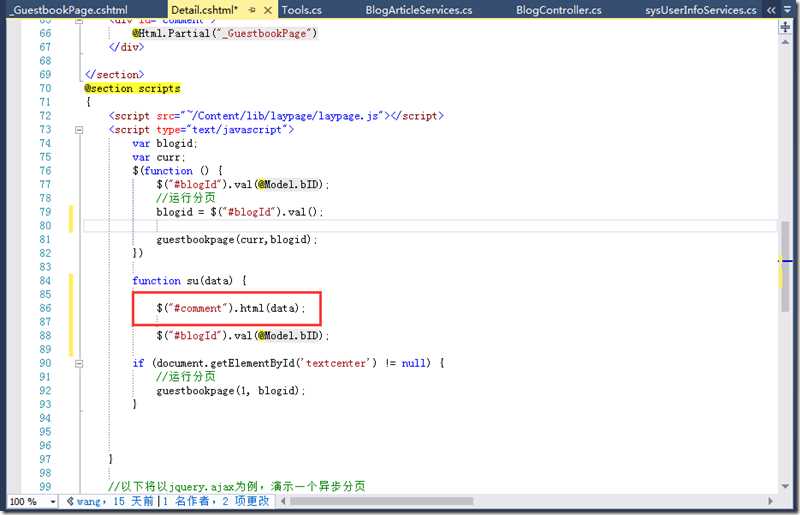This screenshot has height=515, width=800.
Task: Click the horizontal scrollbar right arrow
Action: point(770,501)
